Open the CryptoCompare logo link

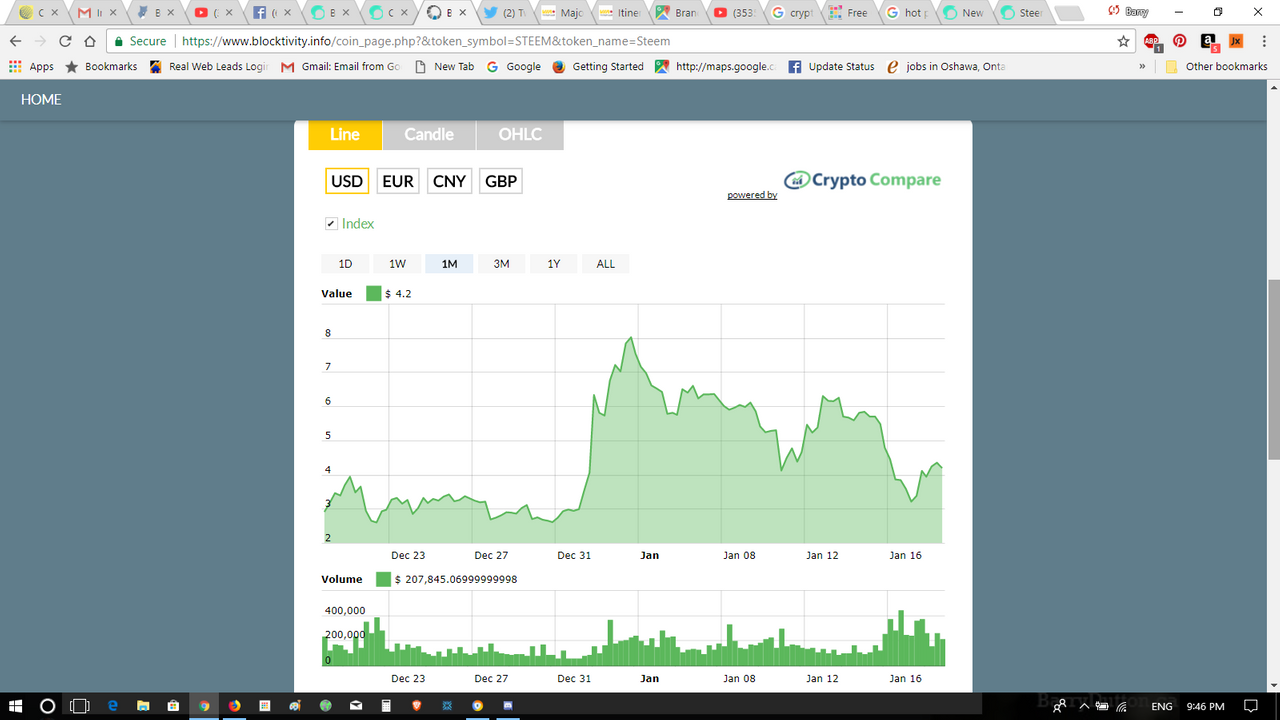863,180
